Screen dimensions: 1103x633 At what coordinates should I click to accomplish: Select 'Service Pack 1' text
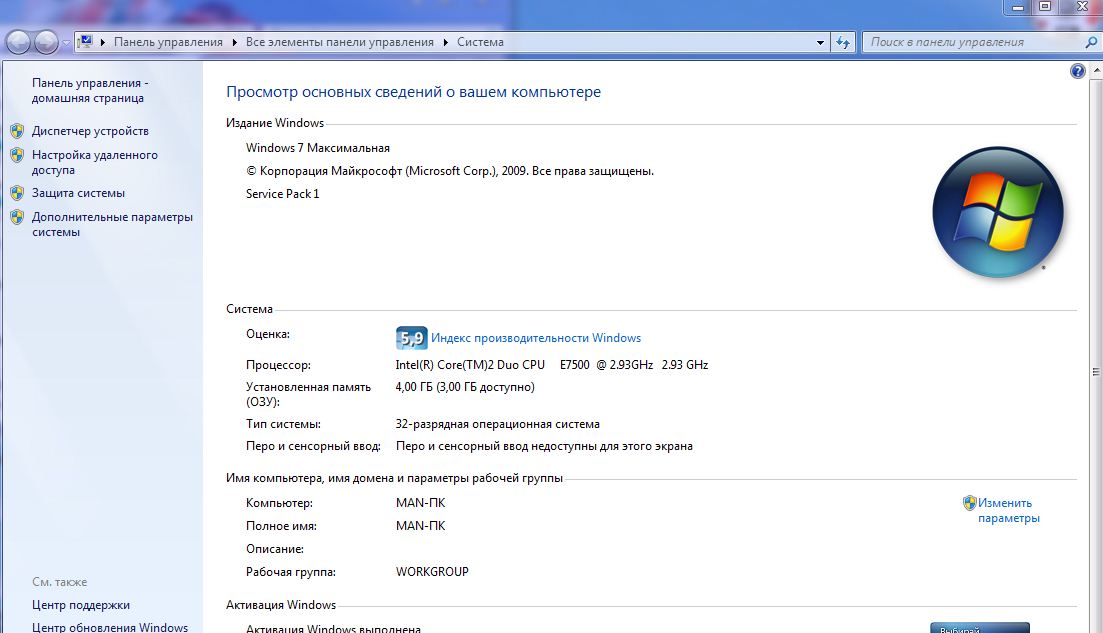coord(282,193)
